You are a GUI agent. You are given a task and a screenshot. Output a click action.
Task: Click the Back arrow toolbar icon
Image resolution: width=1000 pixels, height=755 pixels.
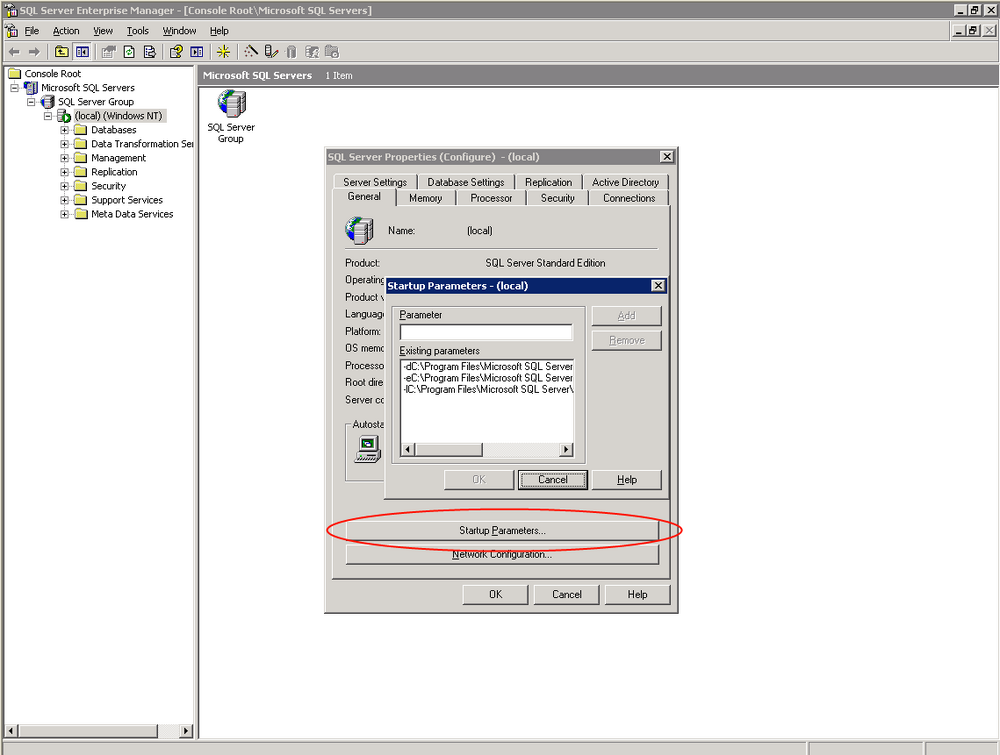click(x=15, y=52)
